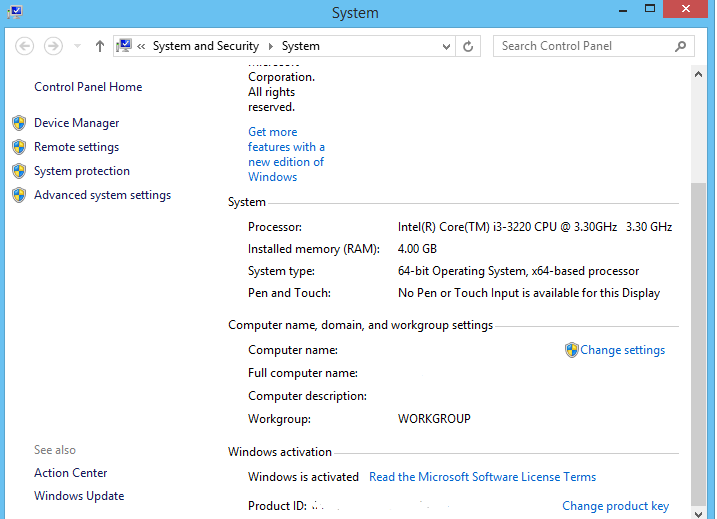Select the processor value Intel Core i3-3220
The height and width of the screenshot is (519, 717).
[x=535, y=227]
